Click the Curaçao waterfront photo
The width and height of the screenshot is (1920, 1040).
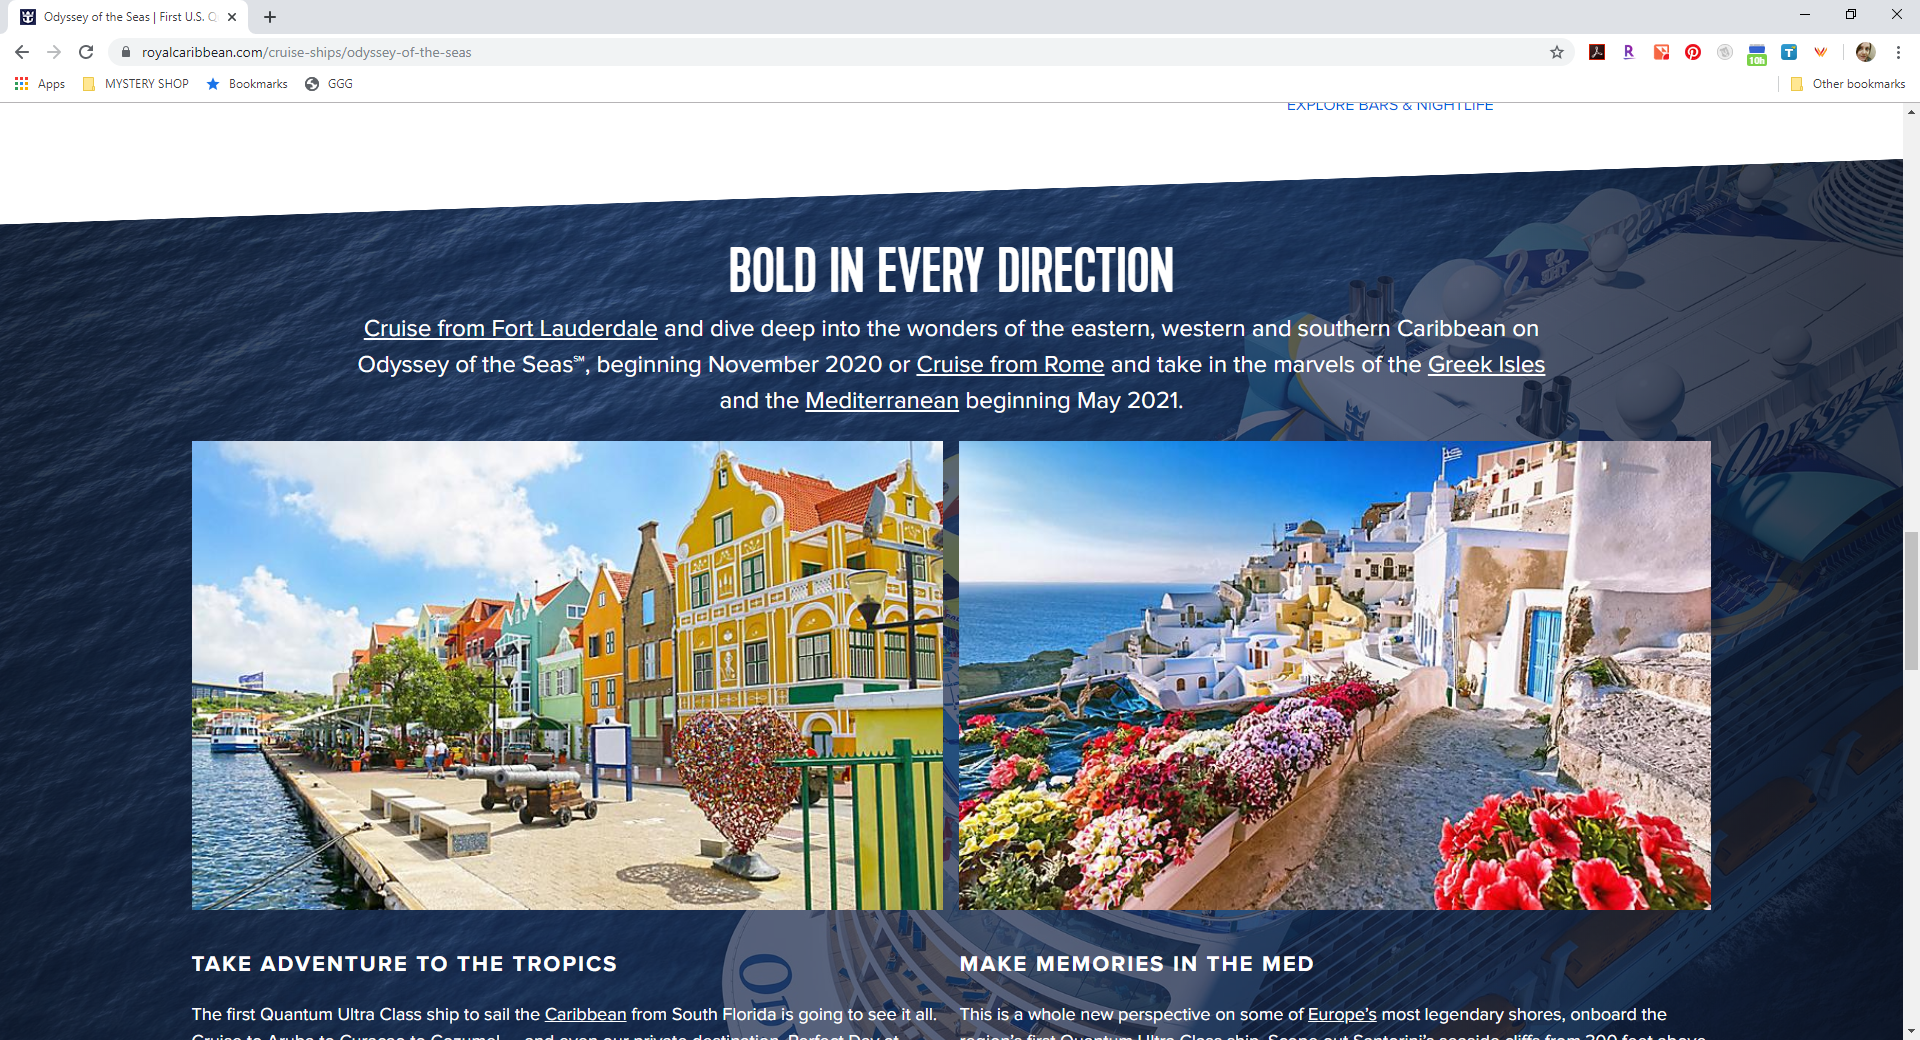[567, 675]
